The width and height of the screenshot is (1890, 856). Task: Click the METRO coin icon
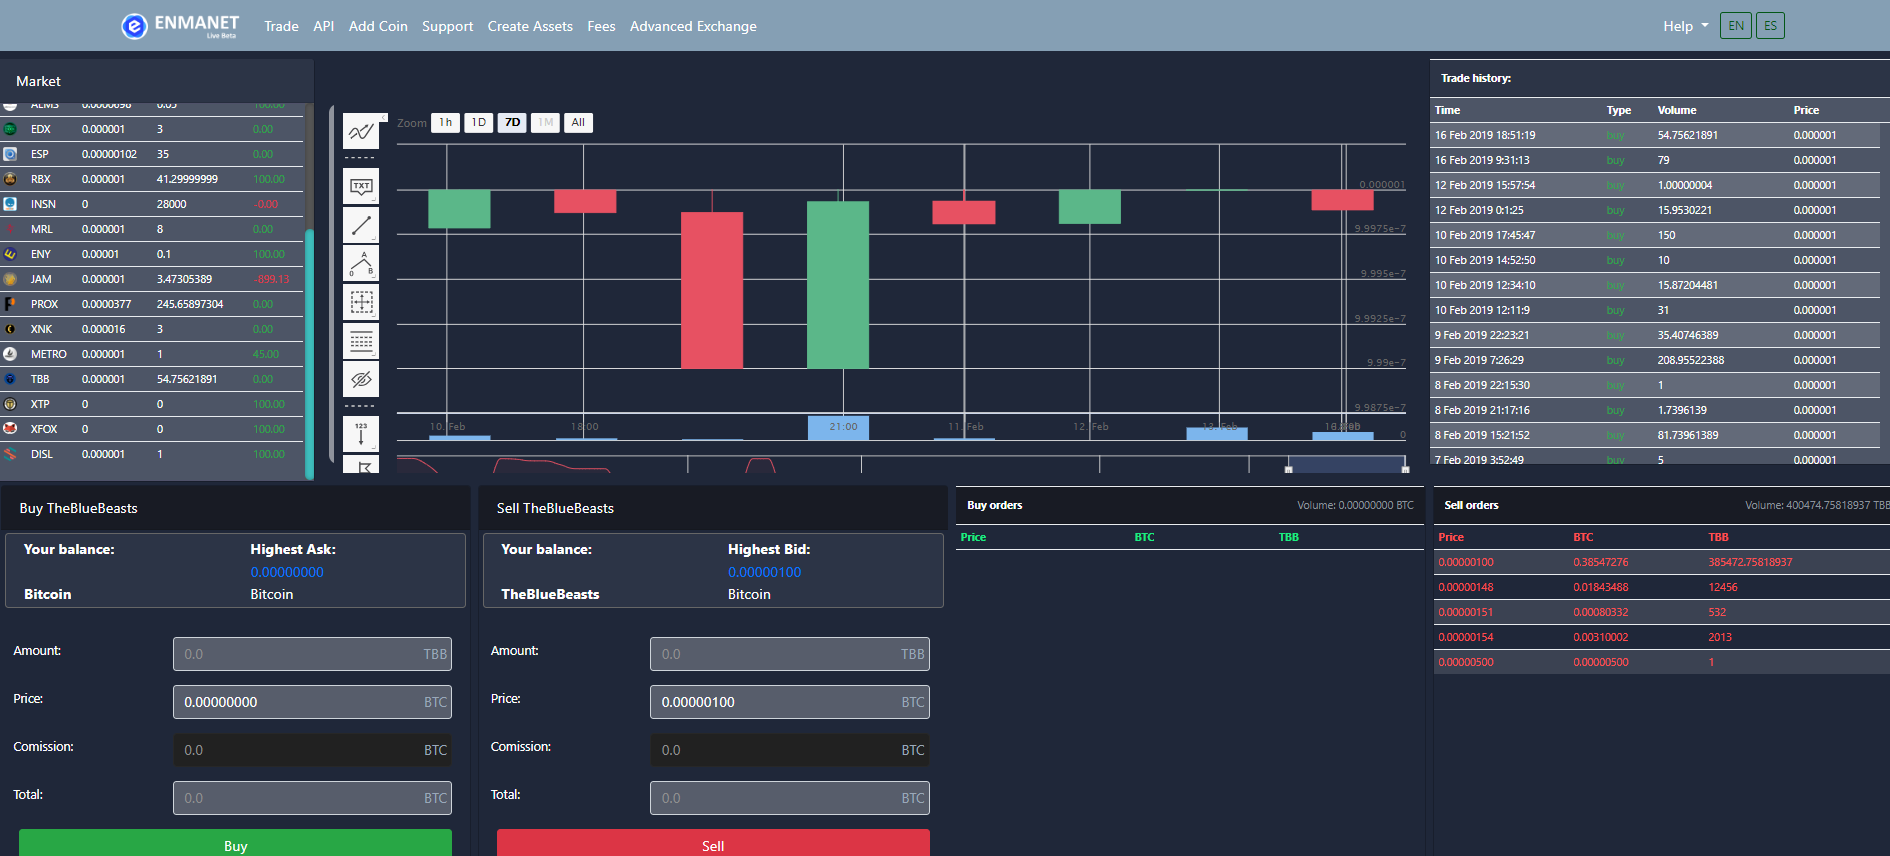tap(10, 354)
